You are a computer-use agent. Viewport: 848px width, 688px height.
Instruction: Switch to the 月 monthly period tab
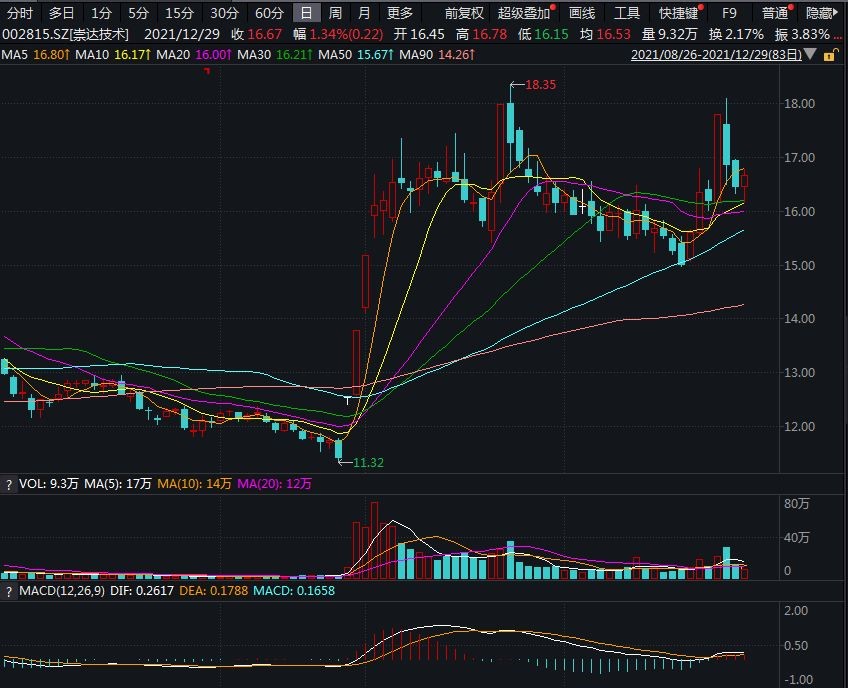coord(364,13)
